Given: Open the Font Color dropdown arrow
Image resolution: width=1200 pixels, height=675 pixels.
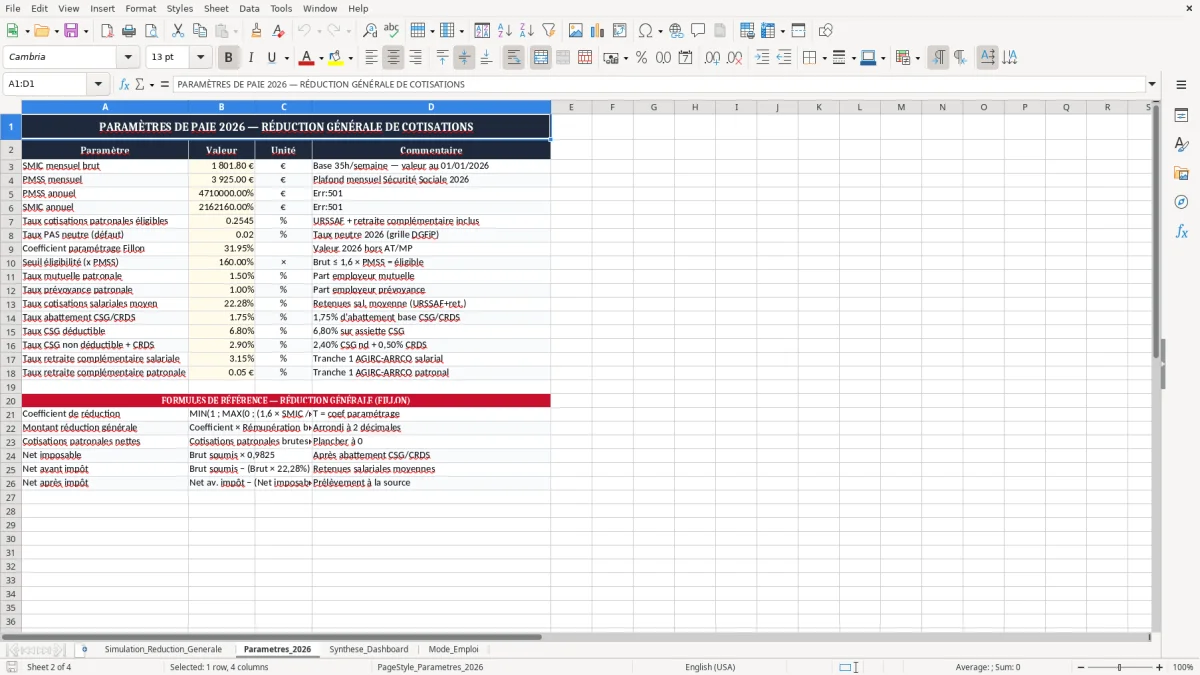Looking at the screenshot, I should (321, 58).
